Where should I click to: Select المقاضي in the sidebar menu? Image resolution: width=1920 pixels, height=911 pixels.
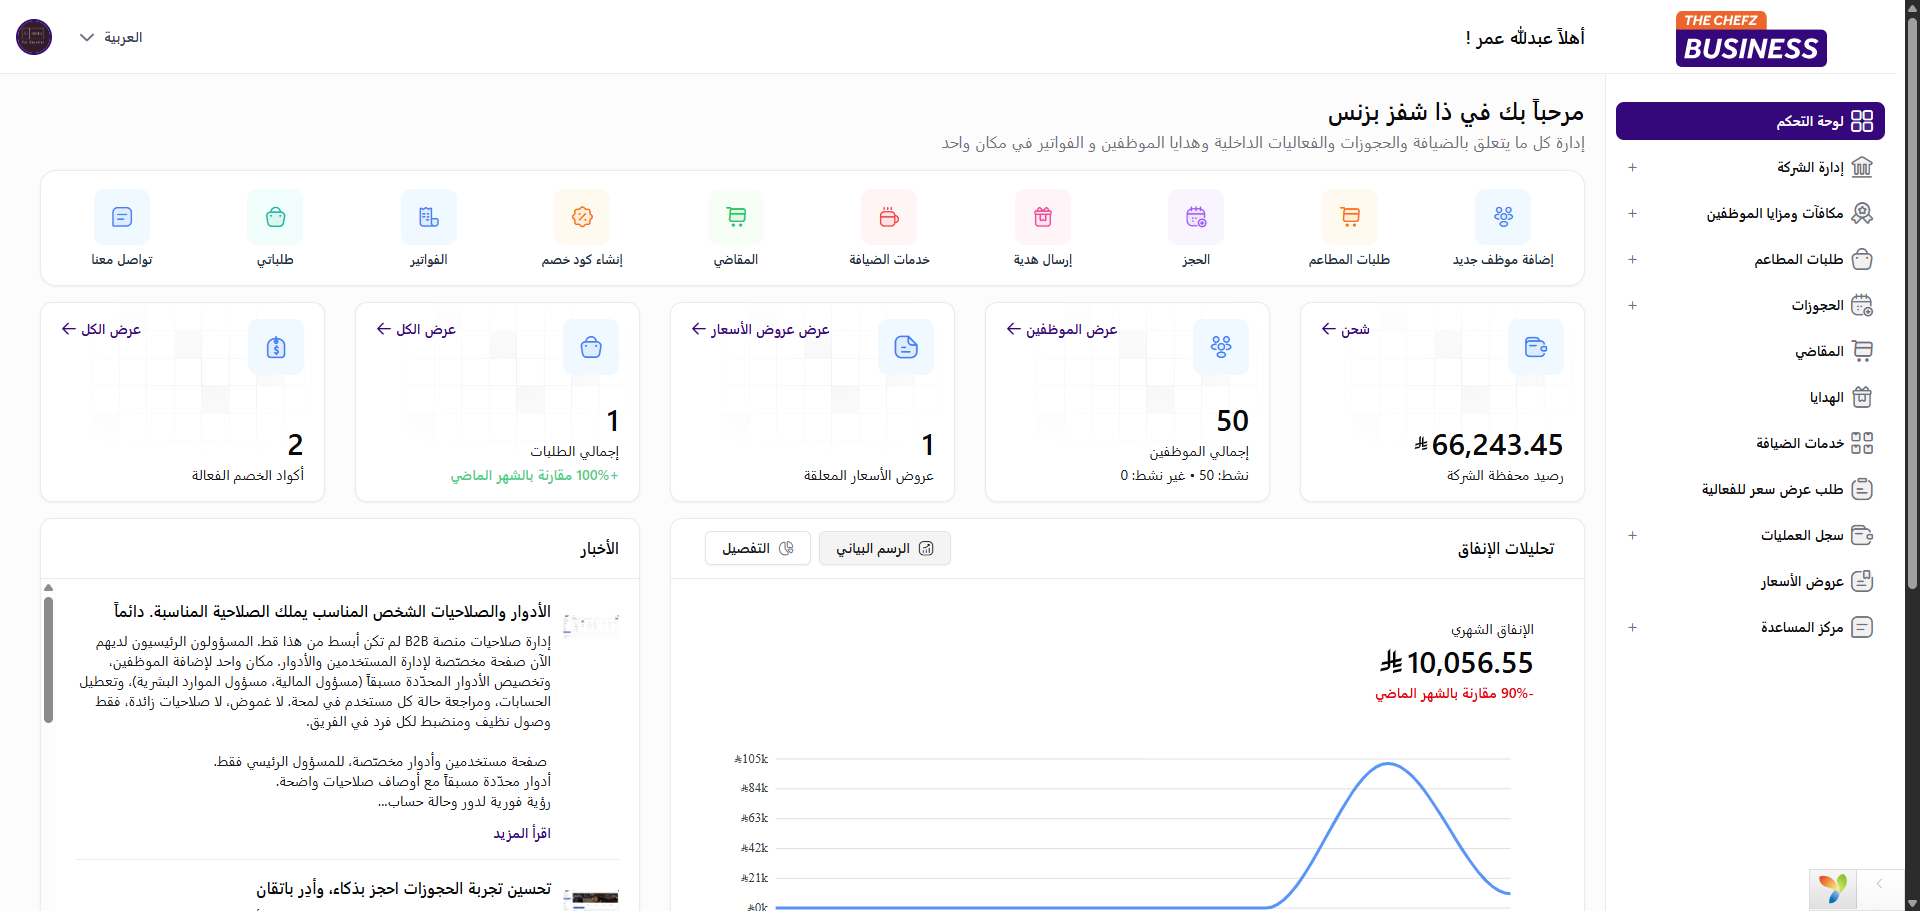point(1750,351)
